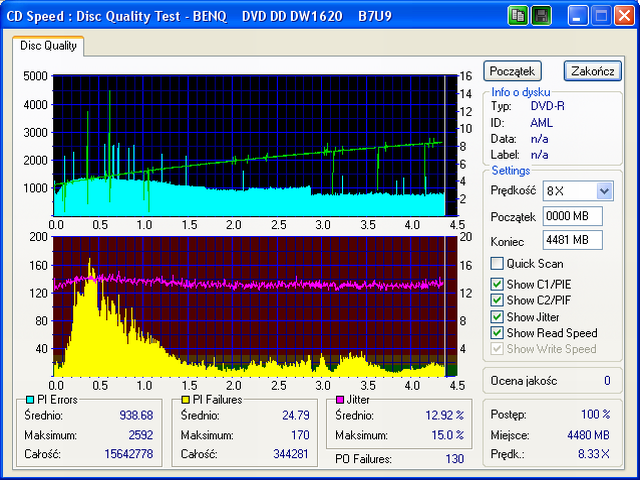Click the Początek 0000 MB field

click(x=573, y=216)
